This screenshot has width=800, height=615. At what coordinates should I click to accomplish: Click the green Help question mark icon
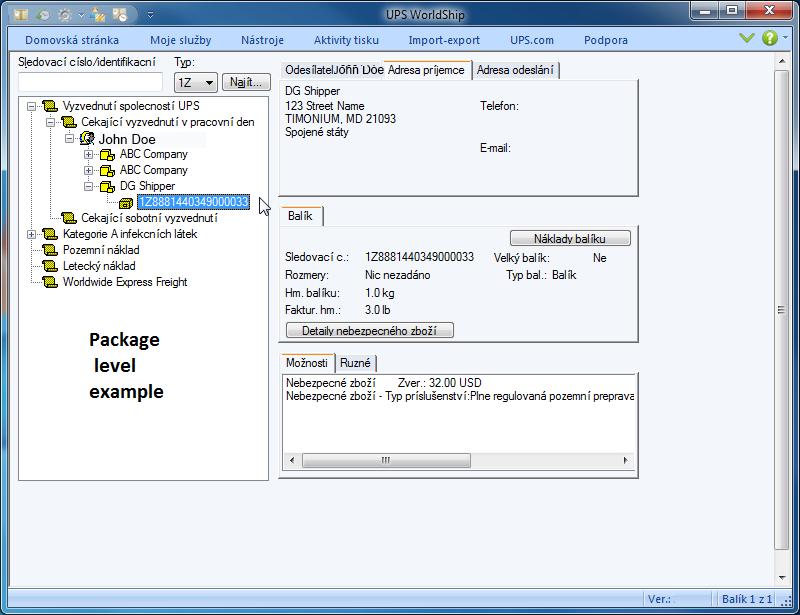[x=770, y=38]
